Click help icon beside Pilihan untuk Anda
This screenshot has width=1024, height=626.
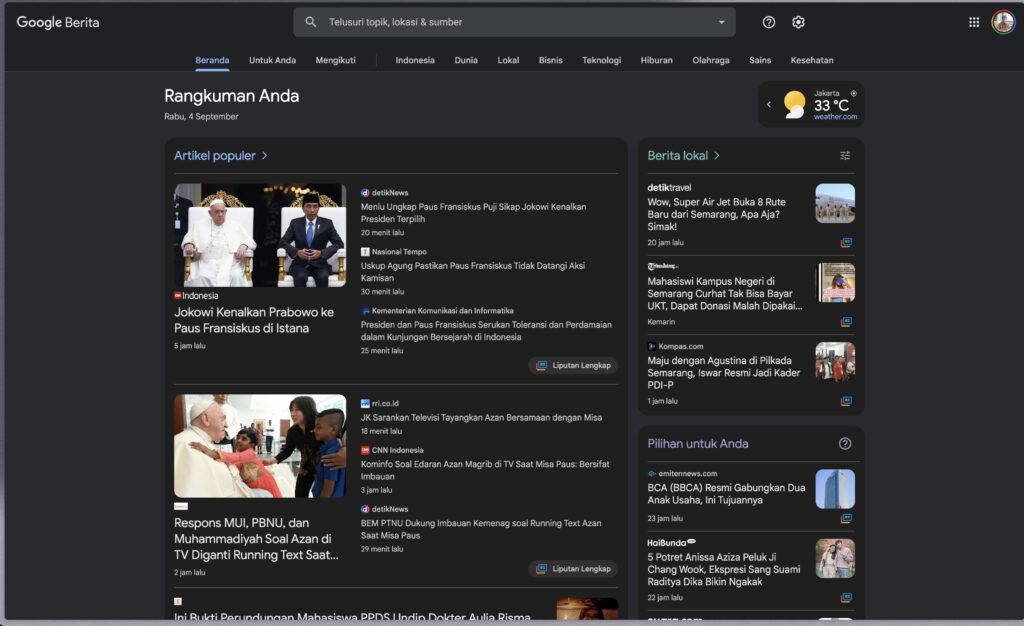845,444
